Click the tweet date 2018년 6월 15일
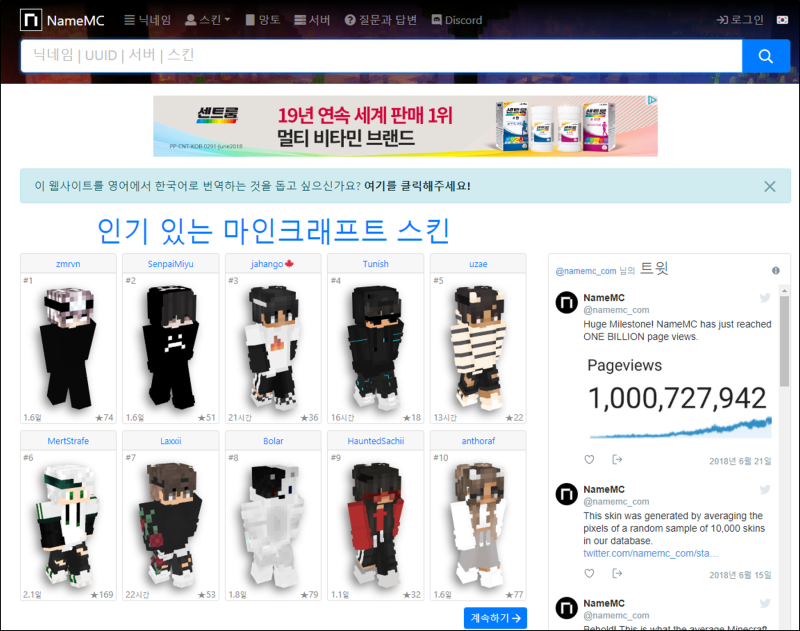Screen dimensions: 800x631 pyautogui.click(x=740, y=575)
